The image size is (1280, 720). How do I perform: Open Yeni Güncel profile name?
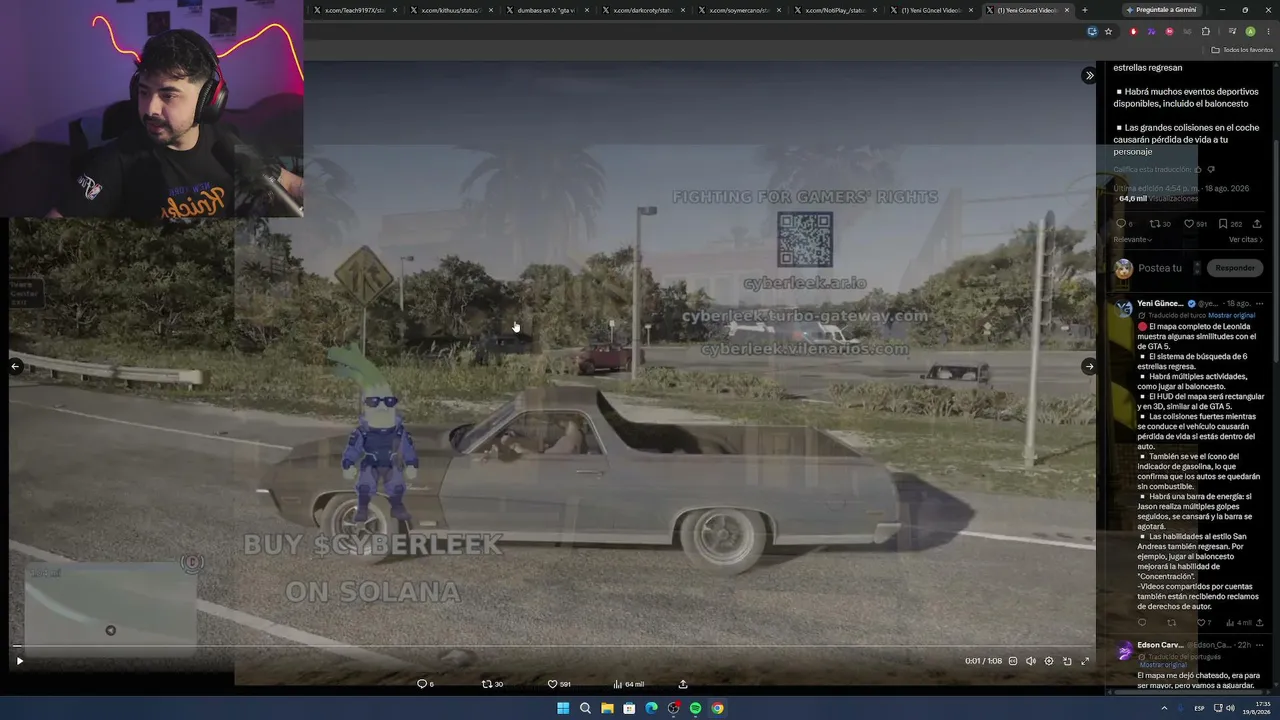pyautogui.click(x=1160, y=303)
